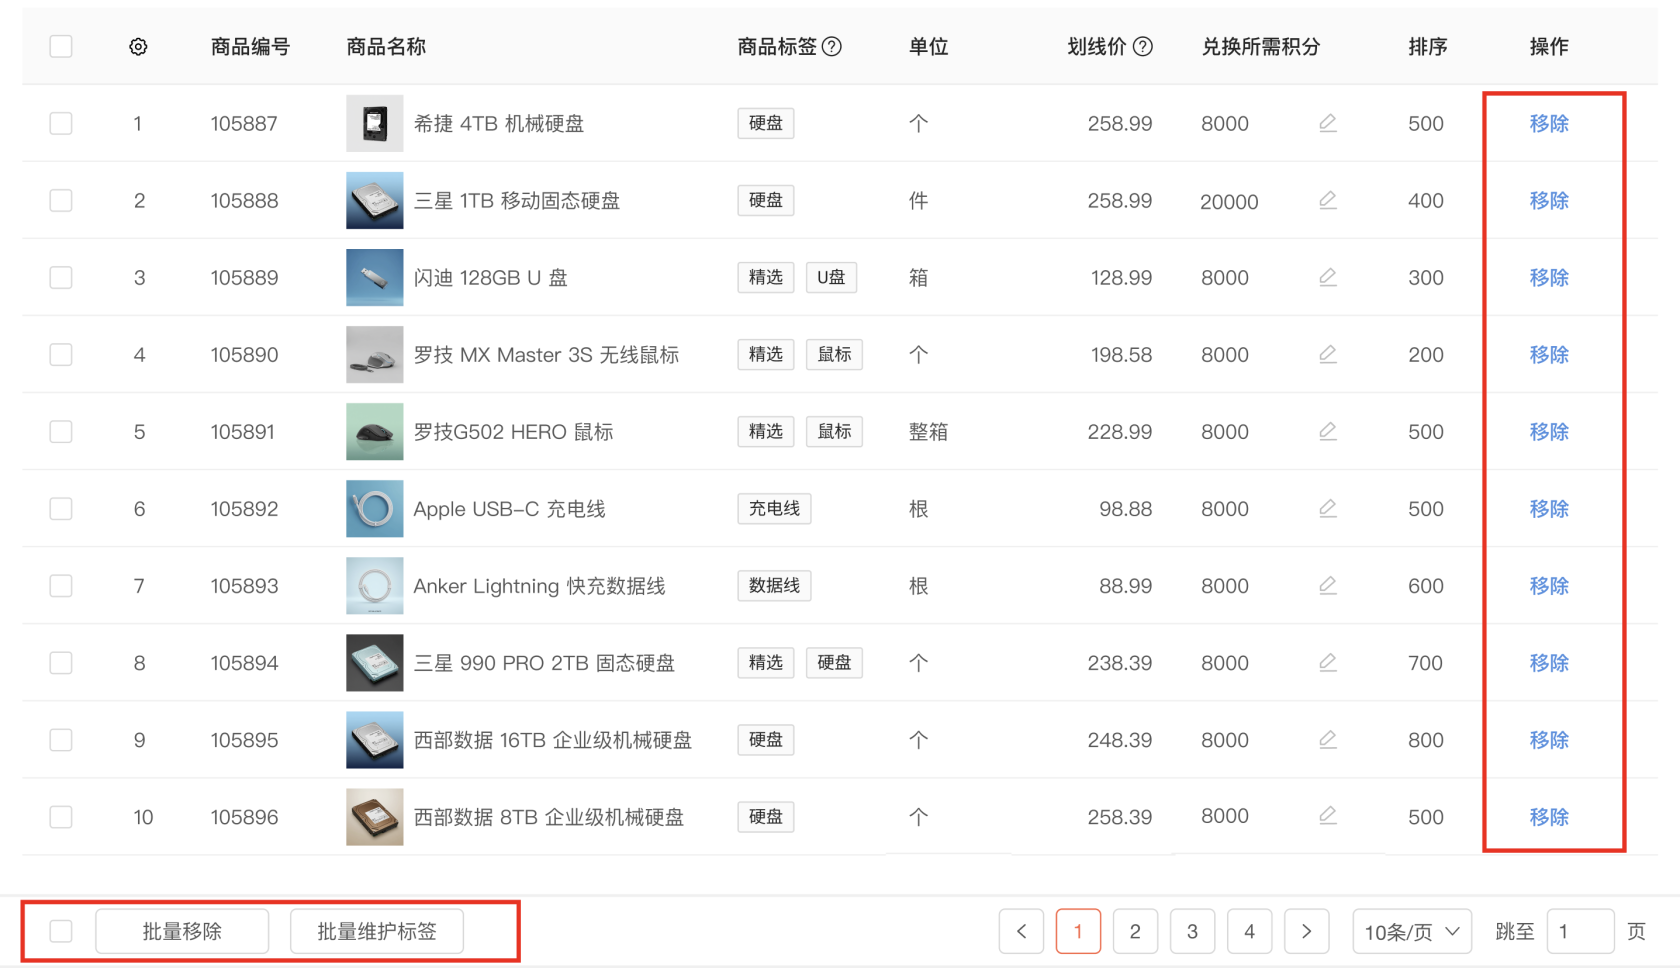Viewport: 1680px width, 968px height.
Task: Edit points for 三星 1TB 移动固态硬盘
Action: [x=1328, y=200]
